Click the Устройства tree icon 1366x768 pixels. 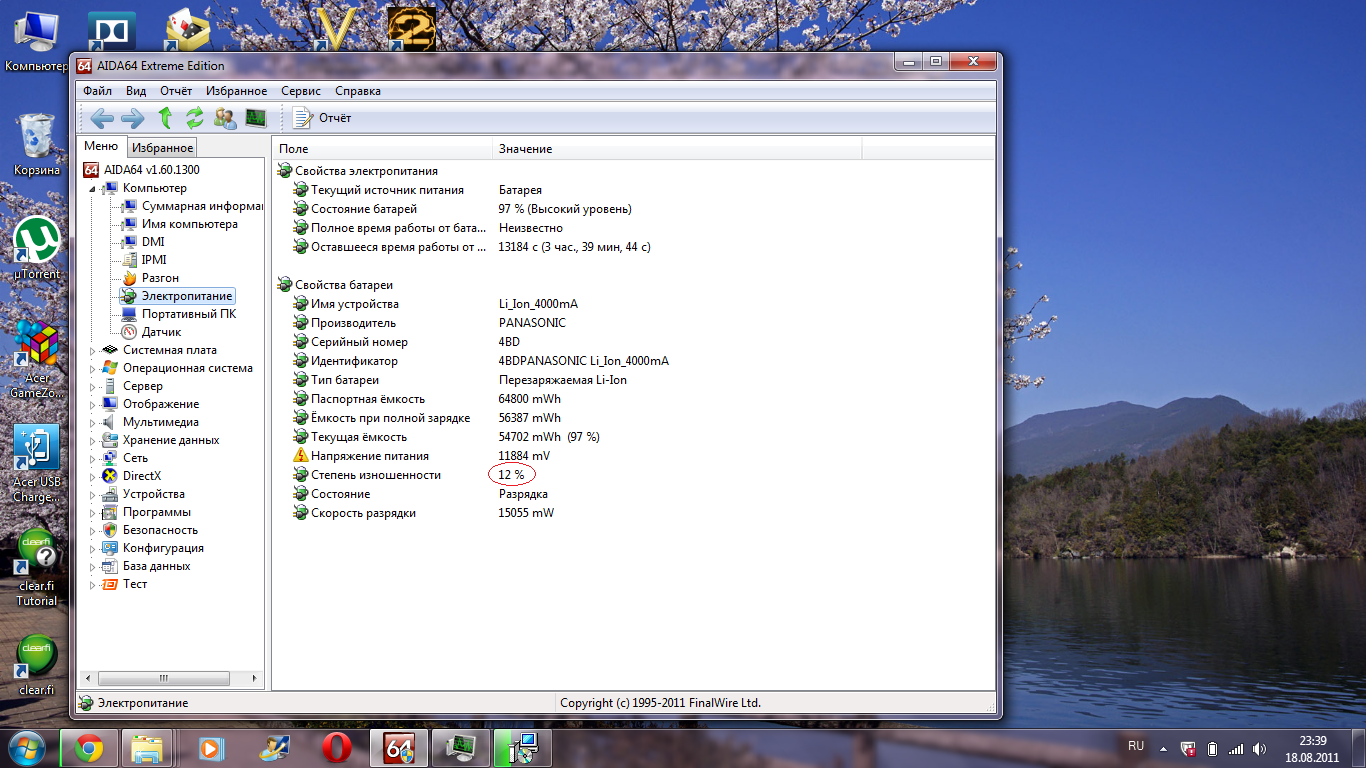click(x=110, y=494)
